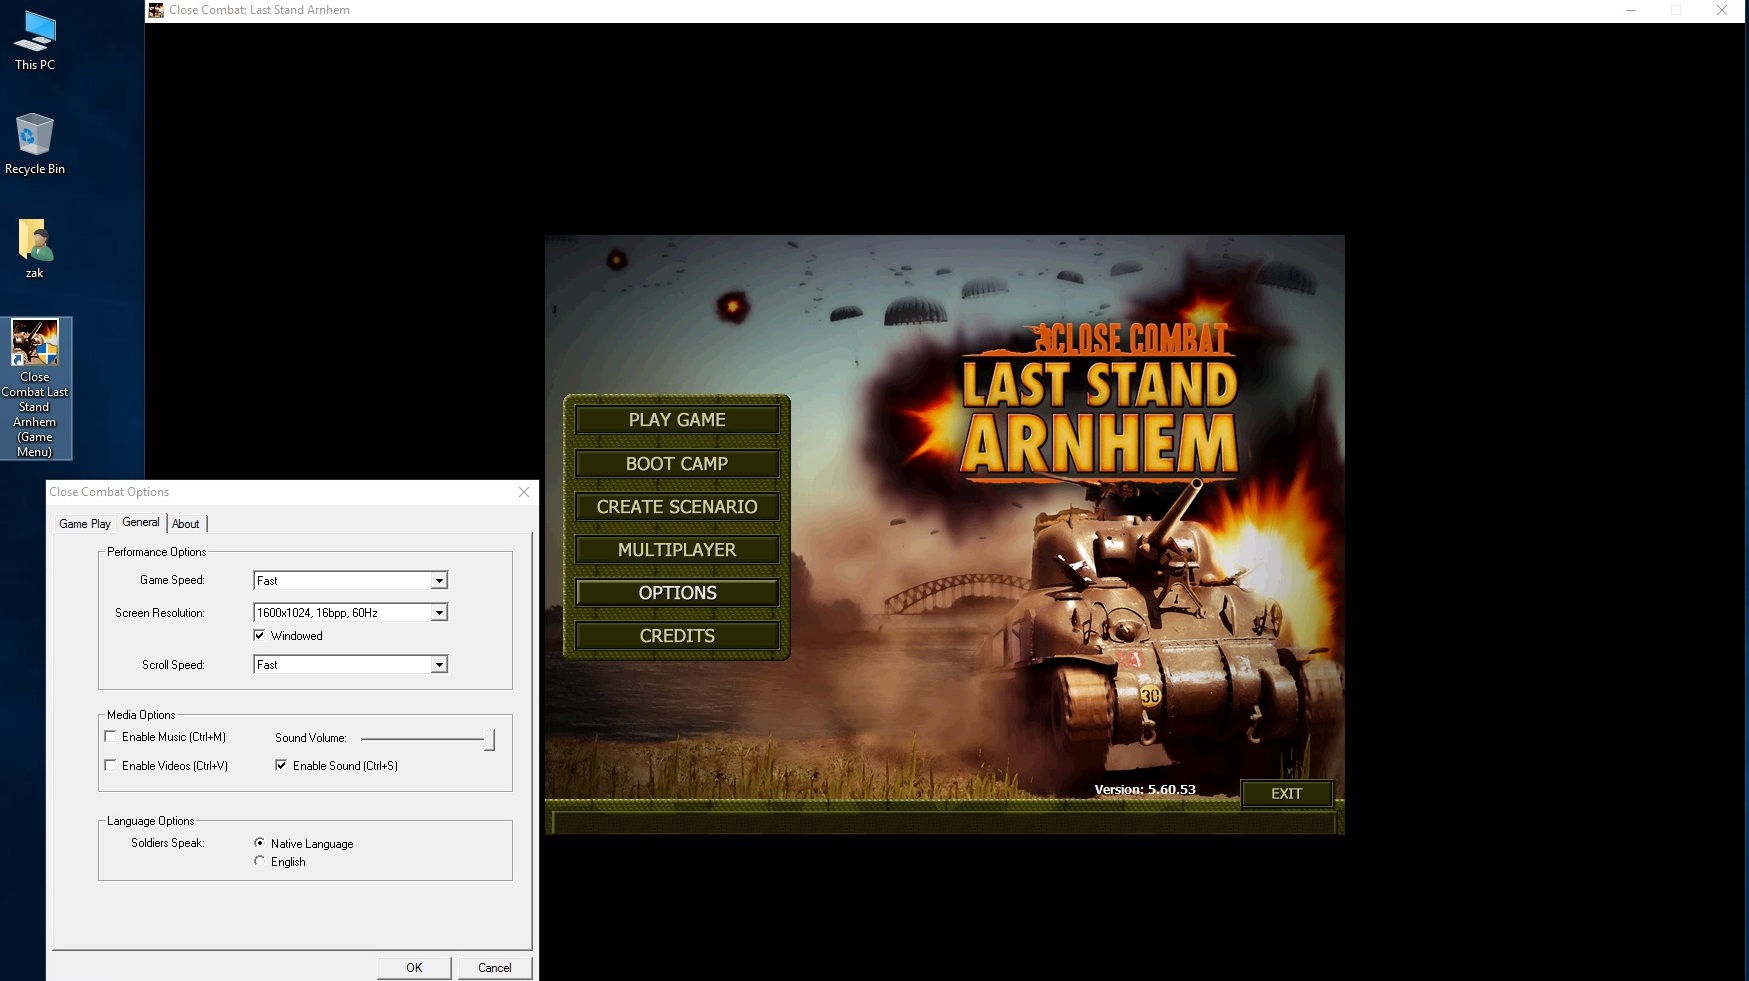Close the Close Combat Options dialog
This screenshot has height=981, width=1749.
click(x=524, y=492)
